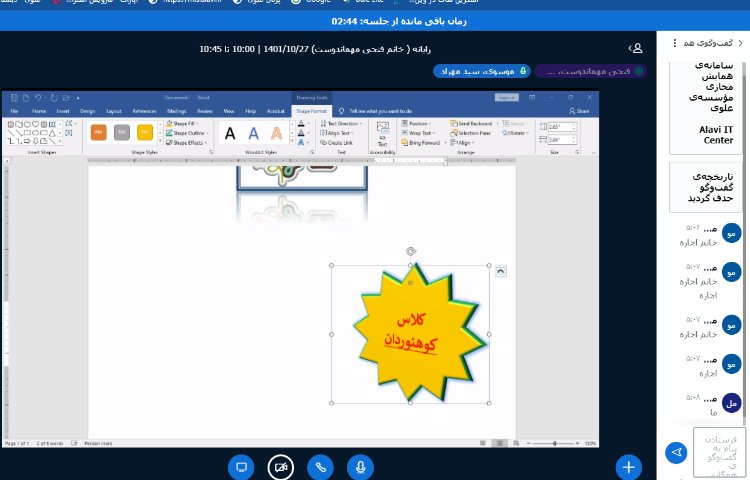Adjust the Word zoom slider
Image resolution: width=750 pixels, height=480 pixels.
tap(554, 443)
